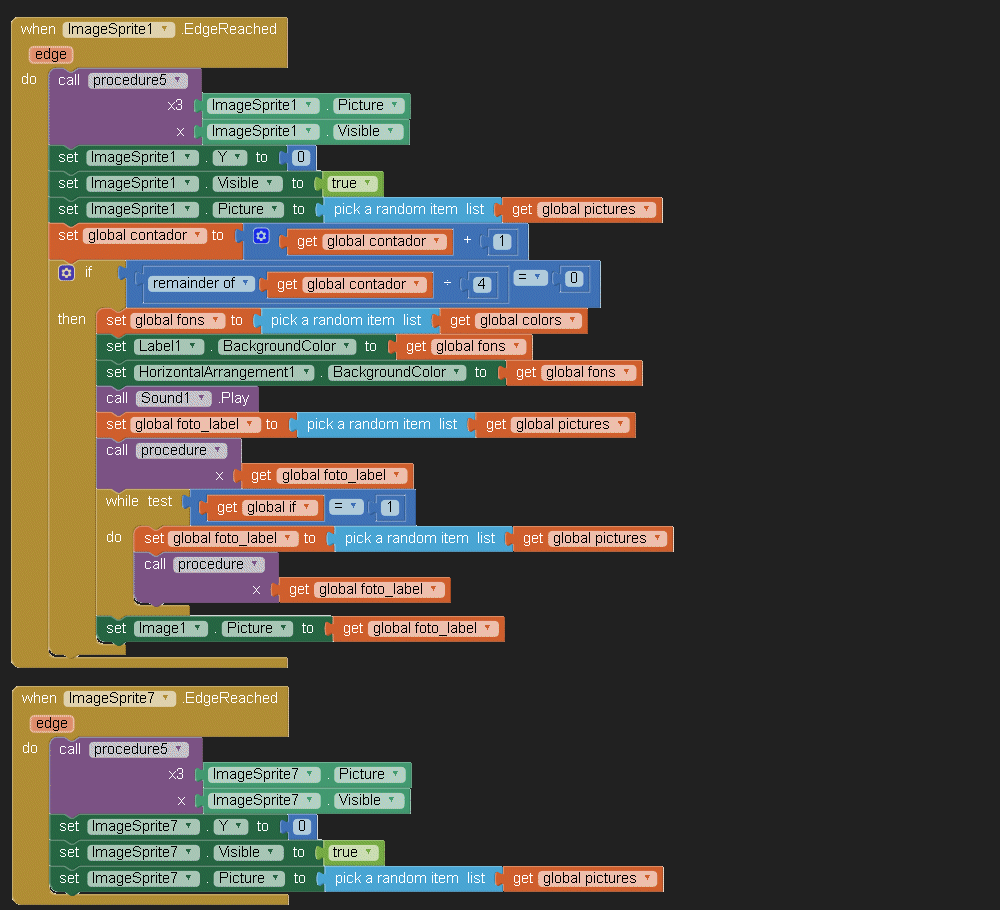
Task: Select the 'call Sound1 .Play' block
Action: [x=116, y=398]
